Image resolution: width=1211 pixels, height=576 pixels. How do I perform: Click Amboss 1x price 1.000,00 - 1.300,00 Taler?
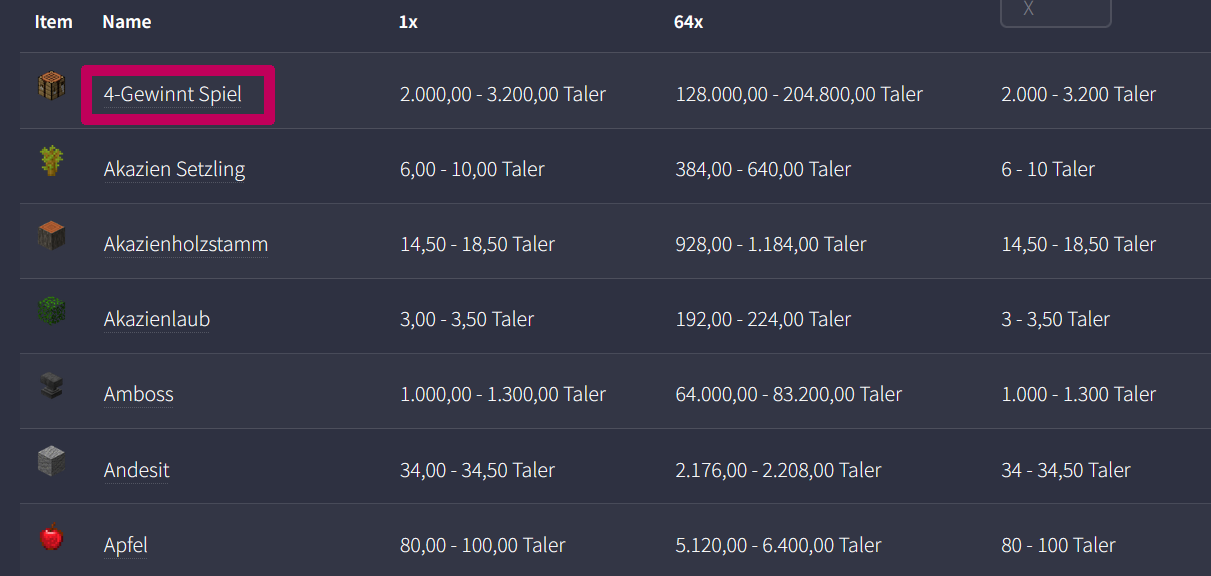tap(503, 394)
